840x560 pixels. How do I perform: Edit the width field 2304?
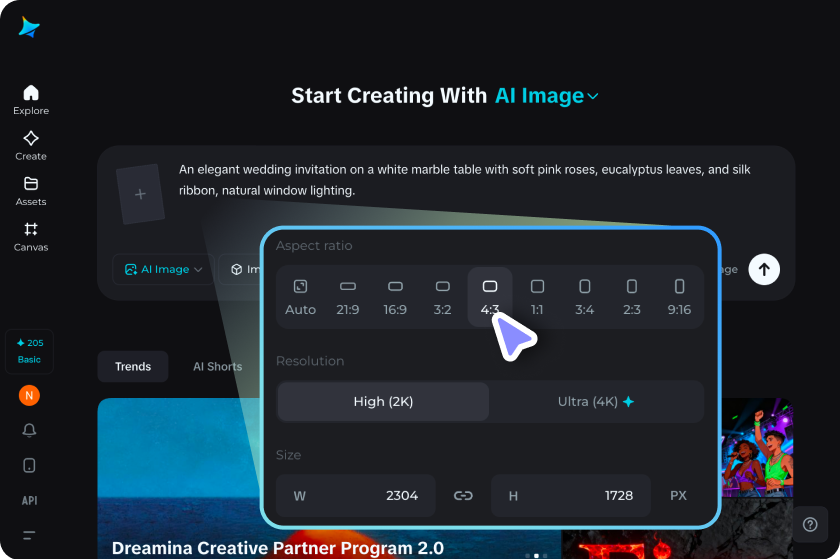(356, 496)
